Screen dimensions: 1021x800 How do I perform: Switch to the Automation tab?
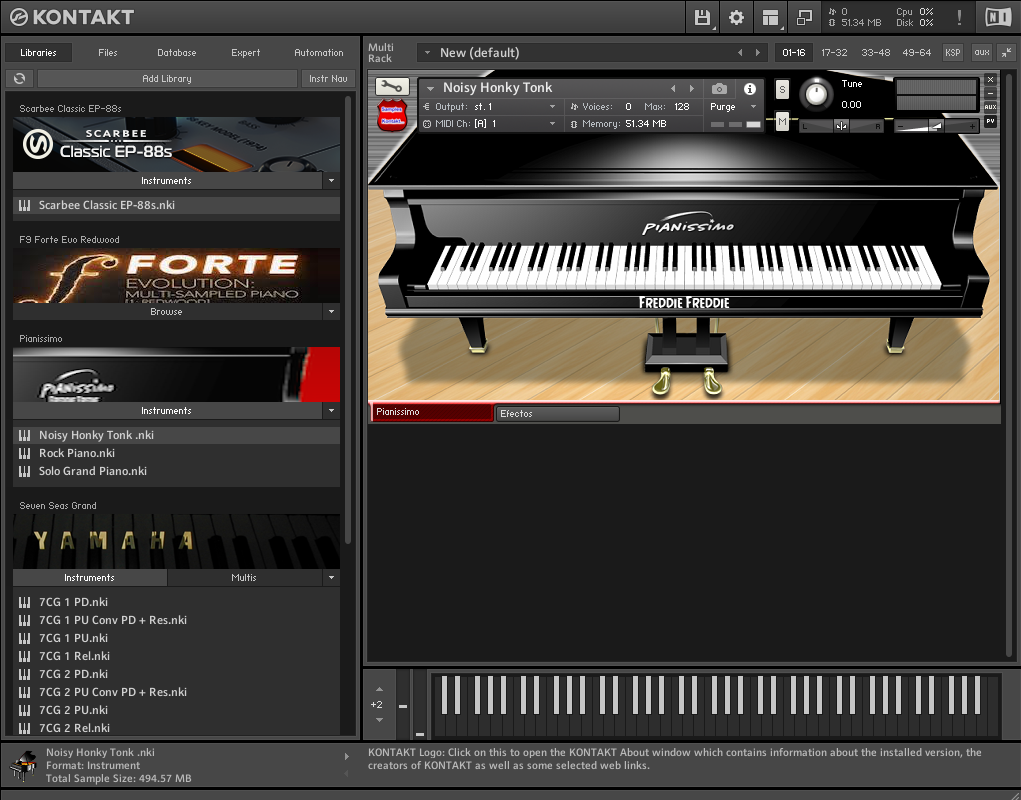point(318,53)
